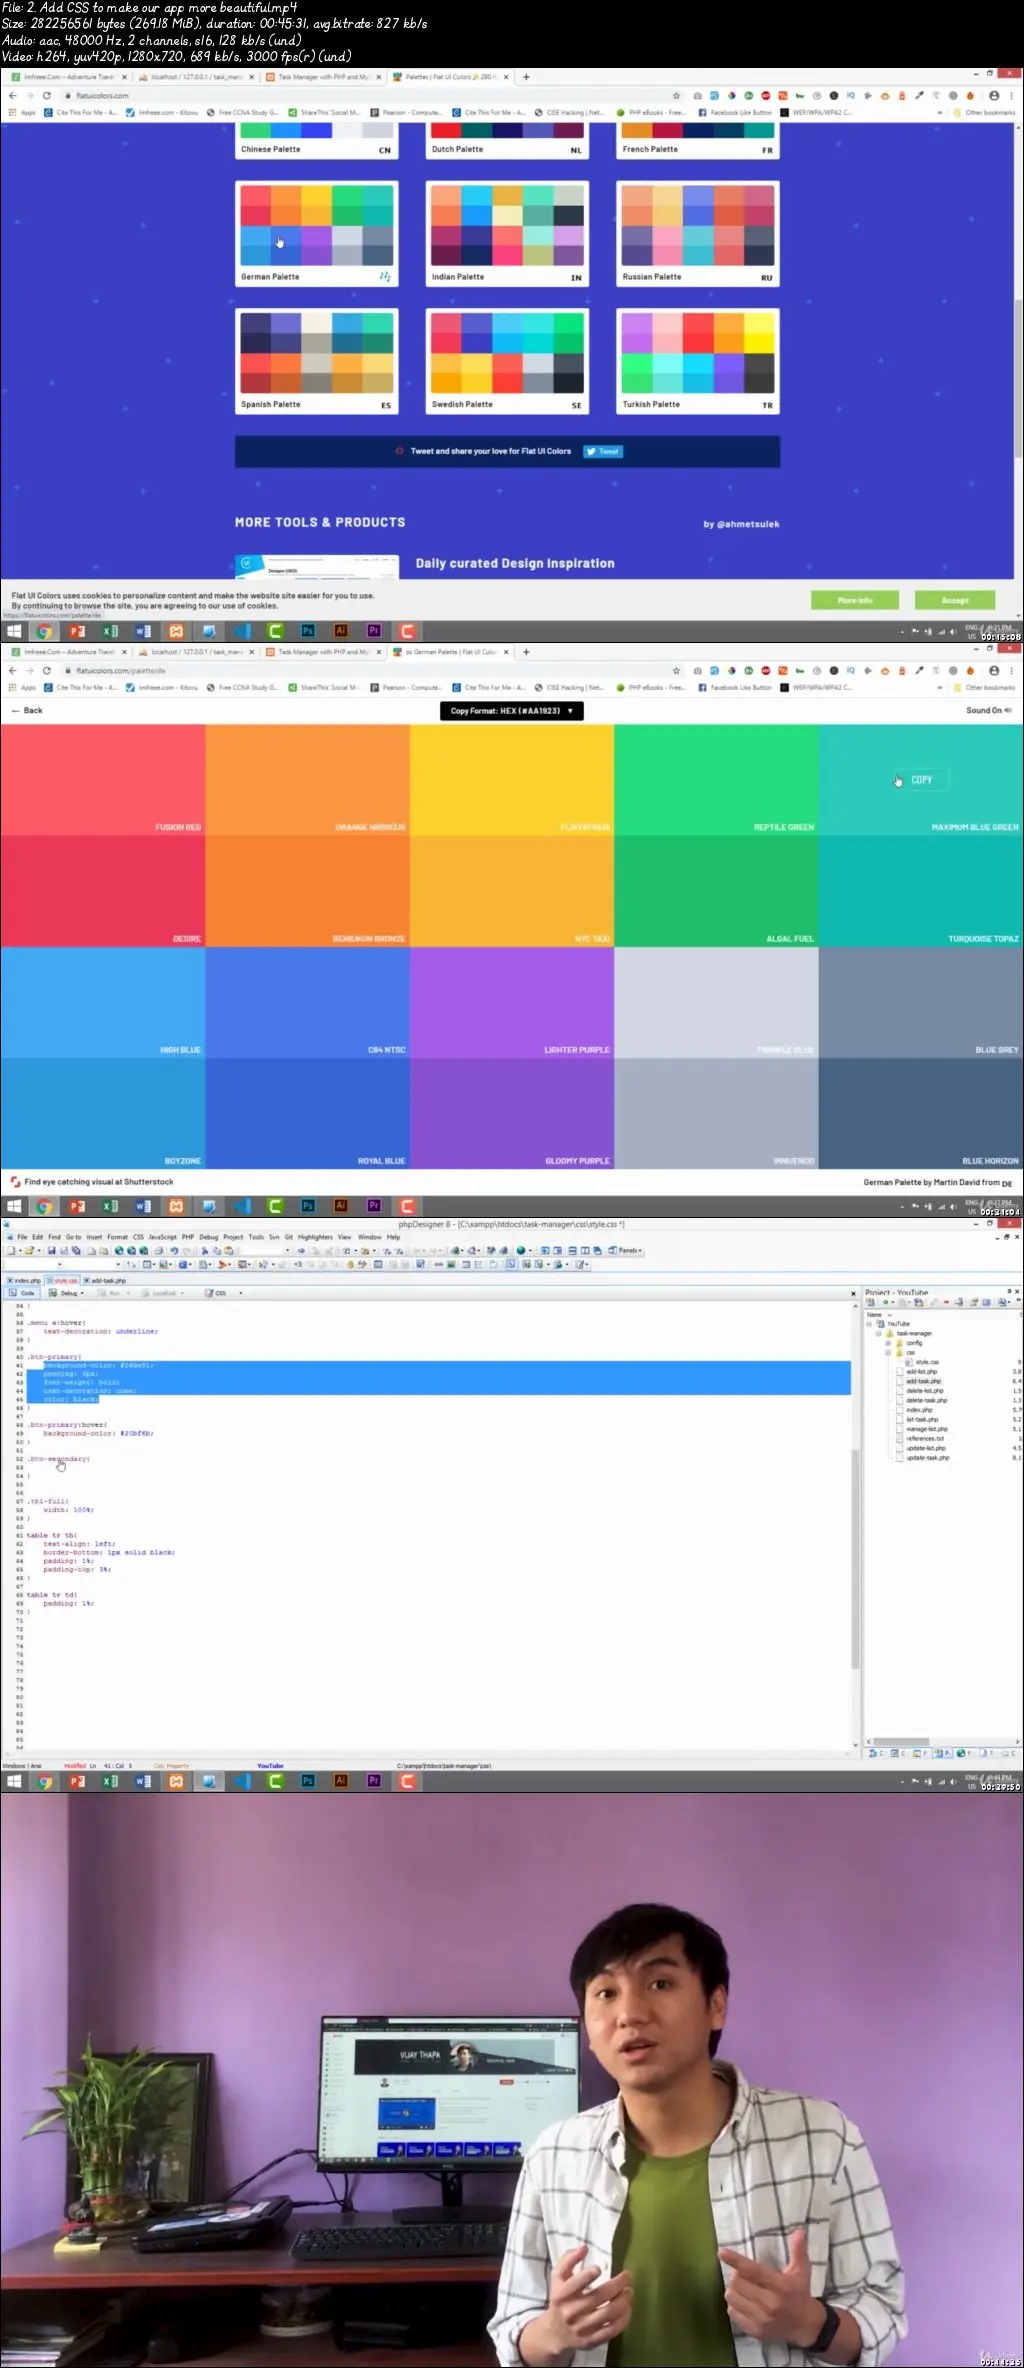This screenshot has height=2368, width=1024.
Task: Open the JavaScript menu in phpDesigner
Action: [162, 1237]
